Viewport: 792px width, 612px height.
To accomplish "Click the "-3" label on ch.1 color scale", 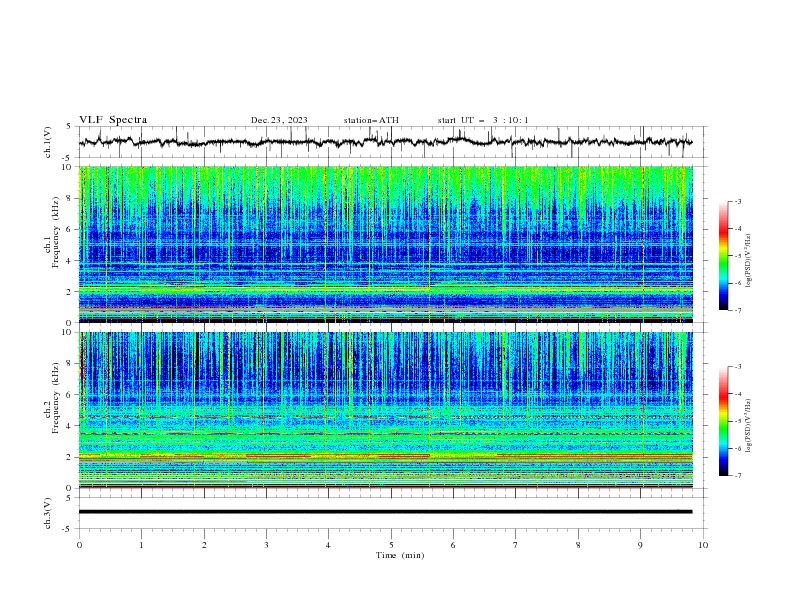I will [x=737, y=201].
